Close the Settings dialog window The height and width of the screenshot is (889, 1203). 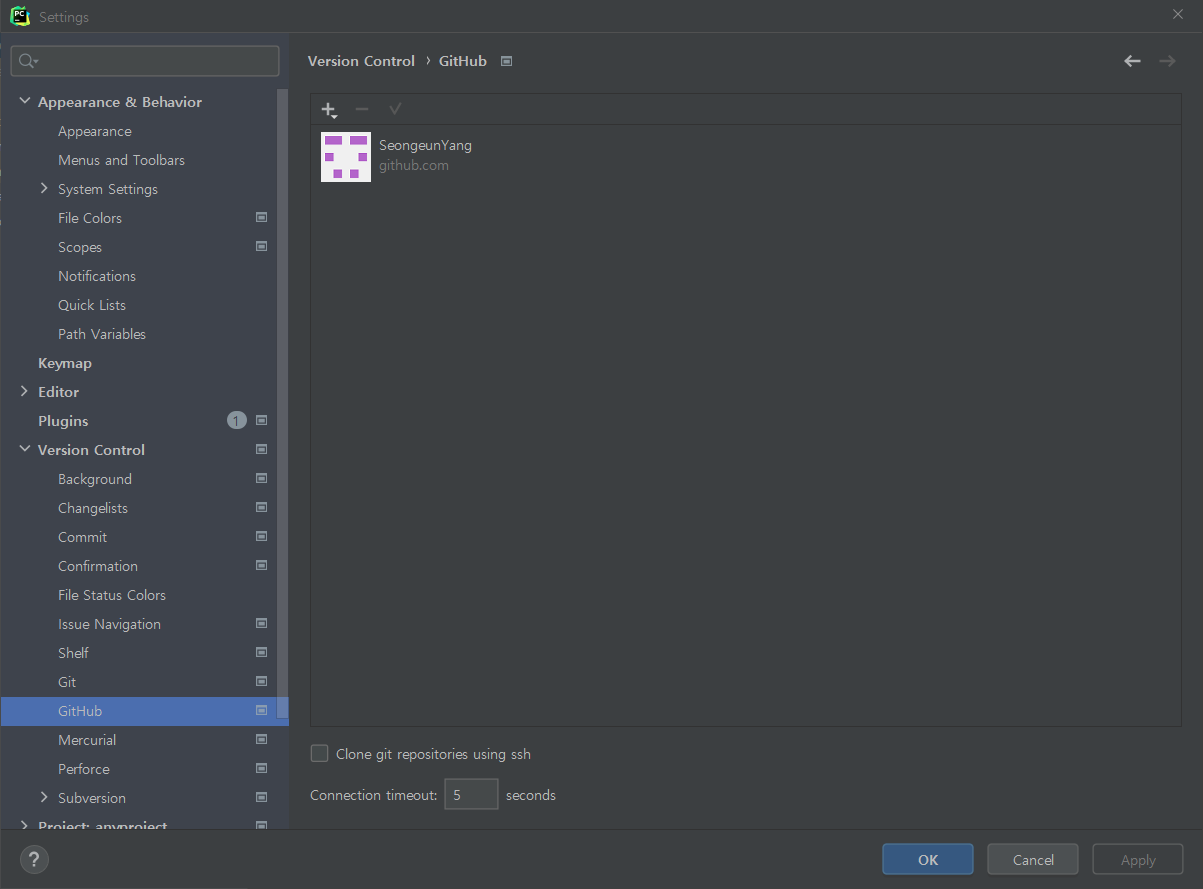coord(1177,14)
